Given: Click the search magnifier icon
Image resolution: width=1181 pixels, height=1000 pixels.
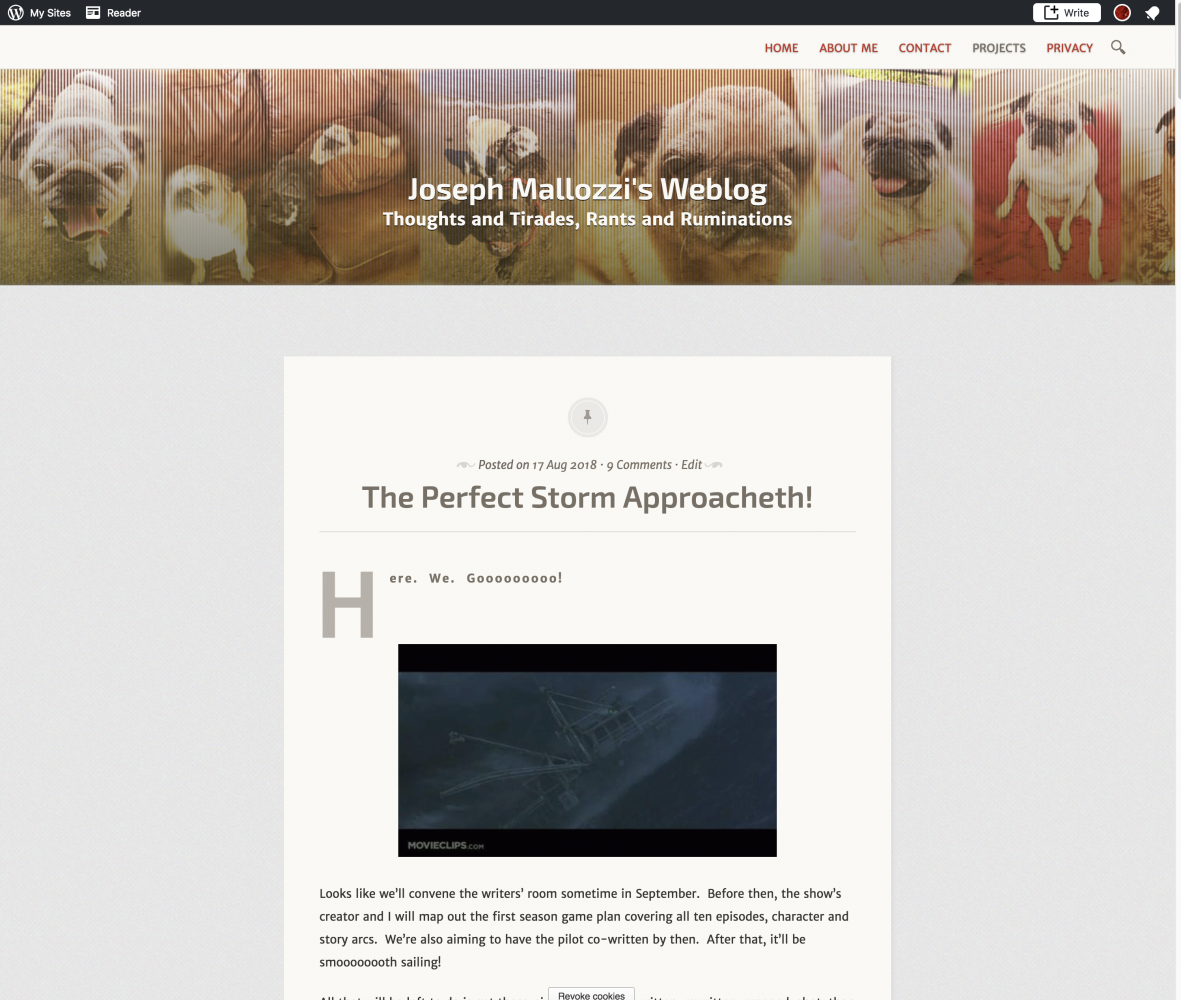Looking at the screenshot, I should (1118, 47).
